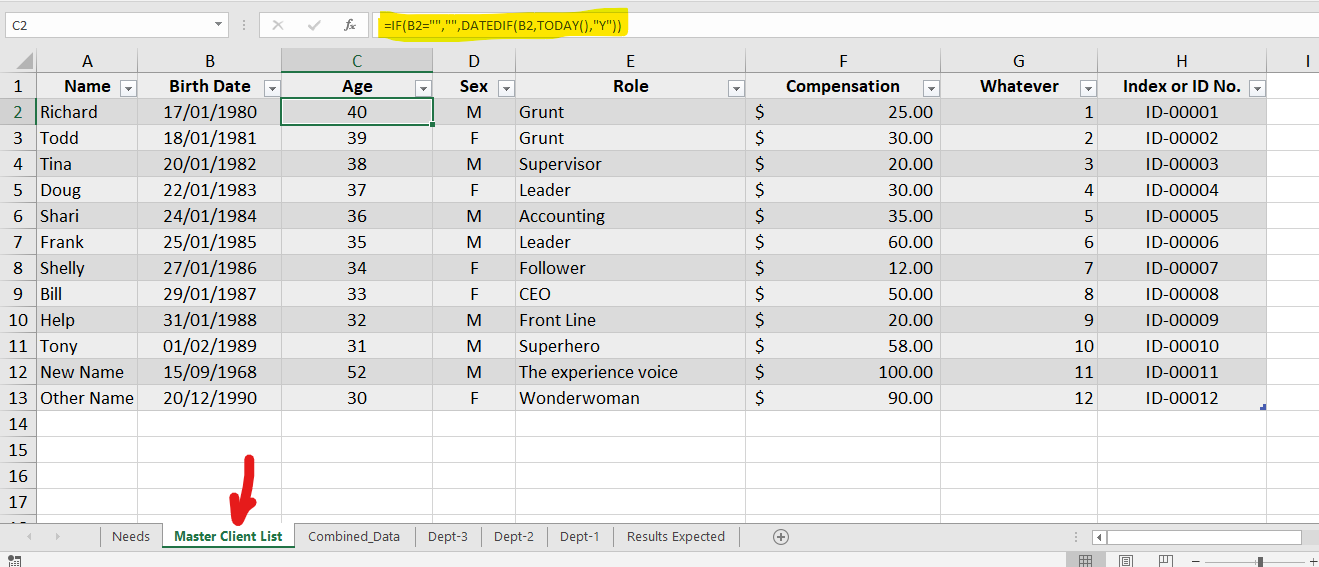Image resolution: width=1319 pixels, height=567 pixels.
Task: Click the horizontal scrollbar left arrow
Action: 1099,537
